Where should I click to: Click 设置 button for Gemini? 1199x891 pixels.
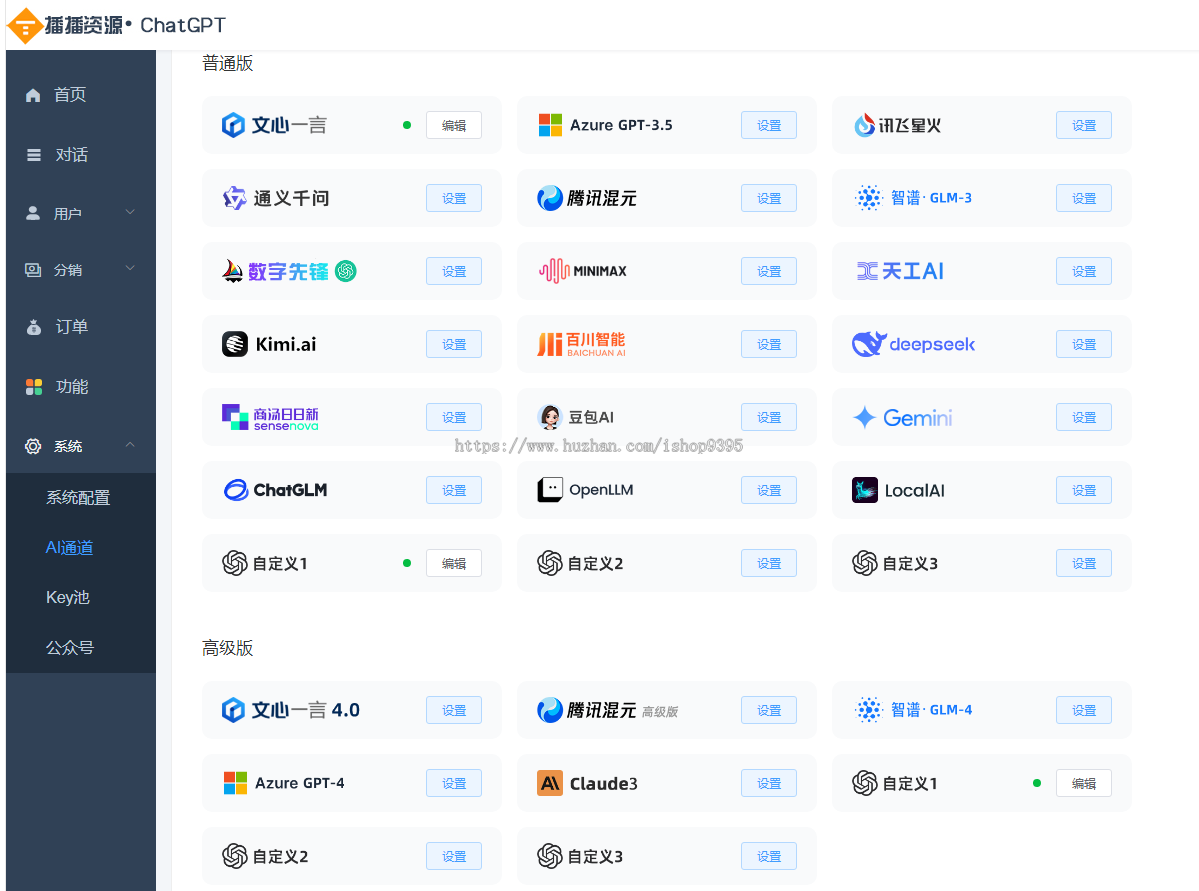click(1084, 418)
